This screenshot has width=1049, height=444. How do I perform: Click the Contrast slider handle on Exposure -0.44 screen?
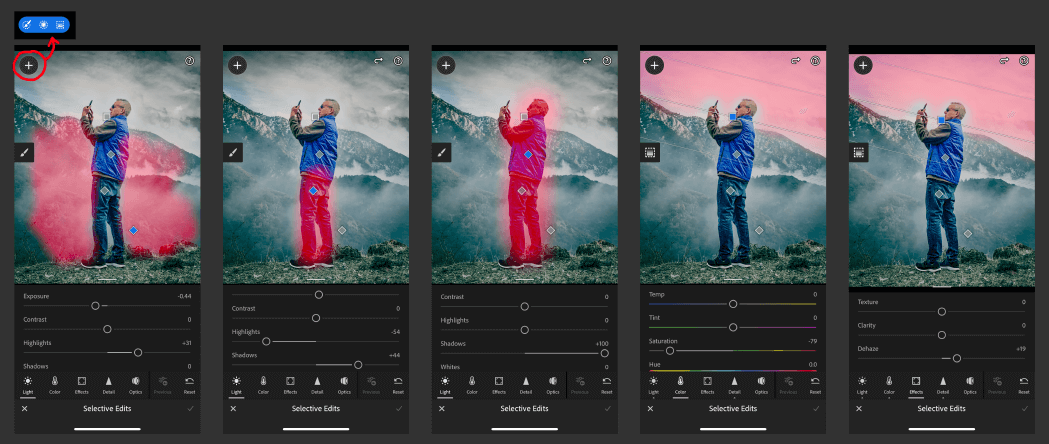(x=107, y=329)
